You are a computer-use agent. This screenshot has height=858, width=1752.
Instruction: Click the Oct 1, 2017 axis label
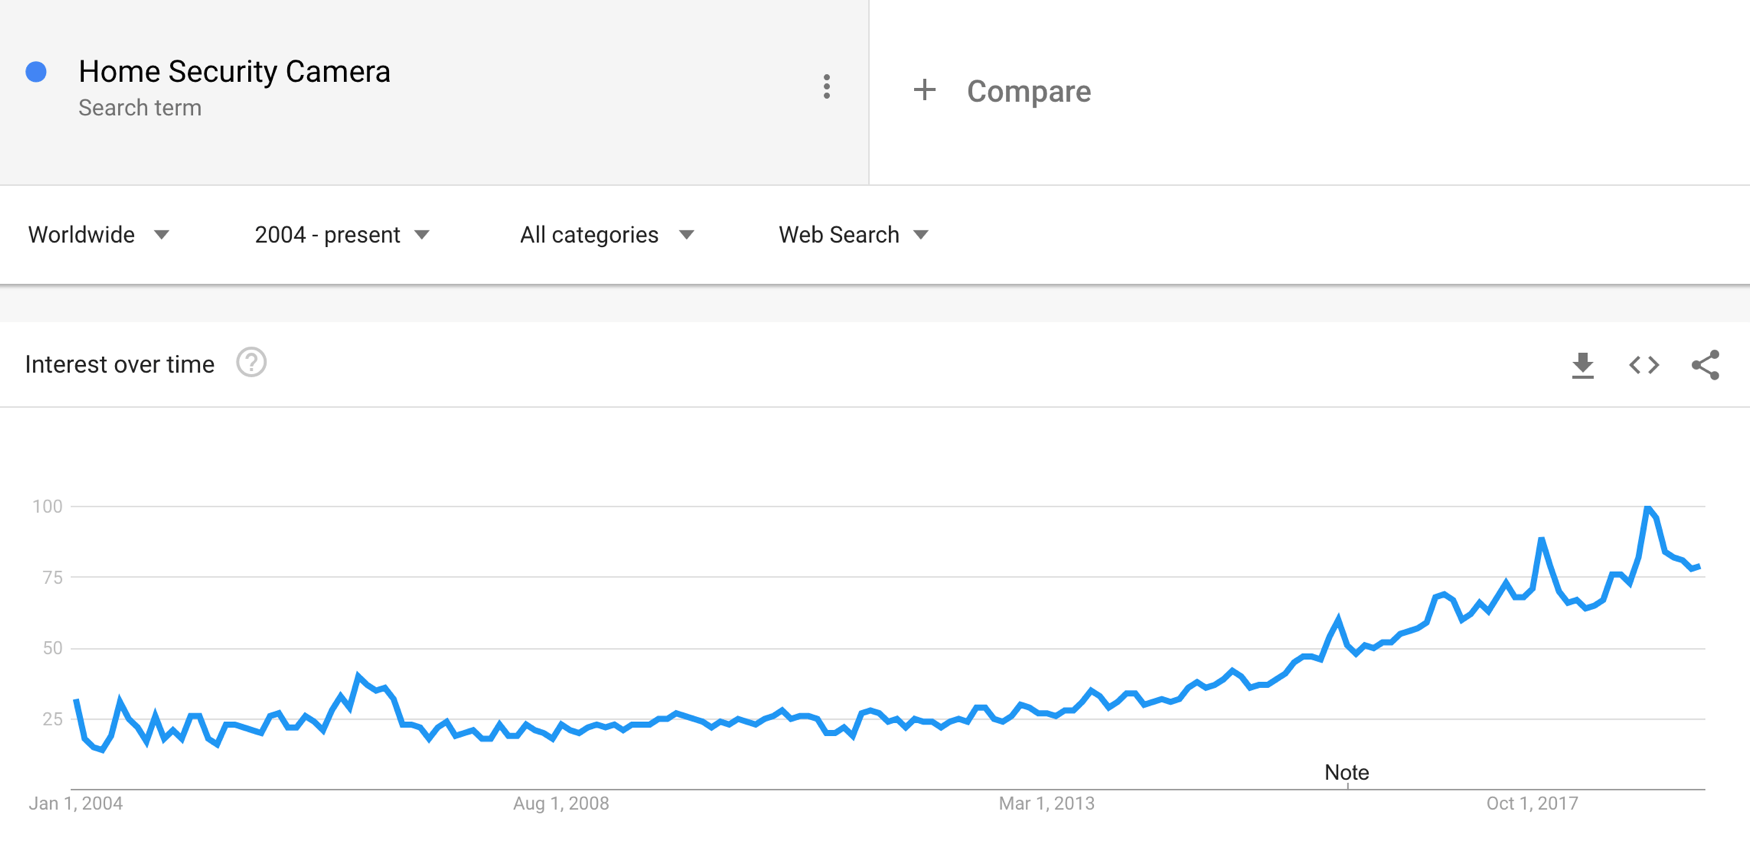point(1532,803)
